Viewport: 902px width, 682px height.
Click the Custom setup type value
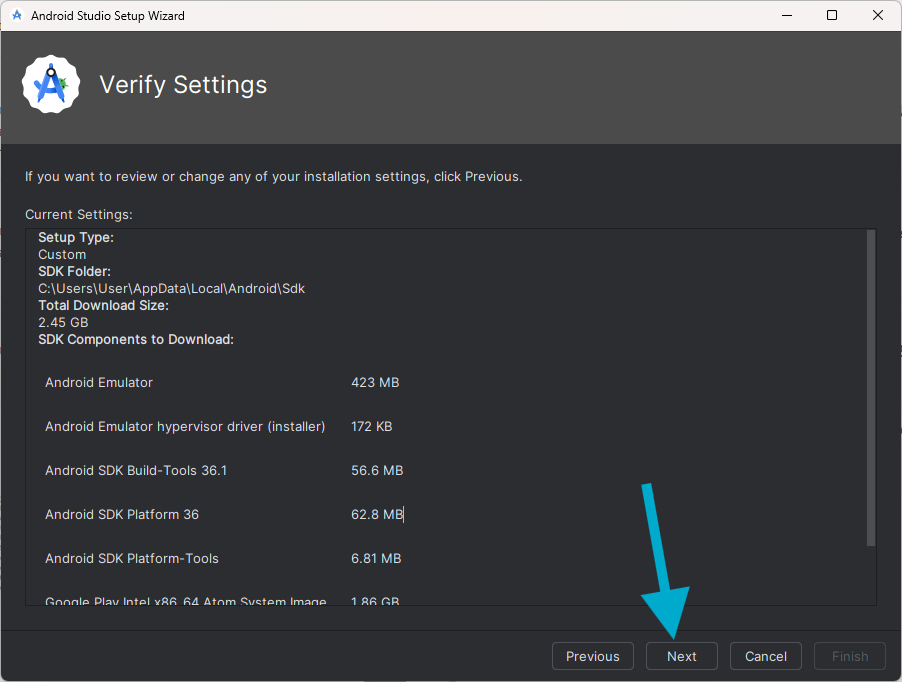pos(62,255)
